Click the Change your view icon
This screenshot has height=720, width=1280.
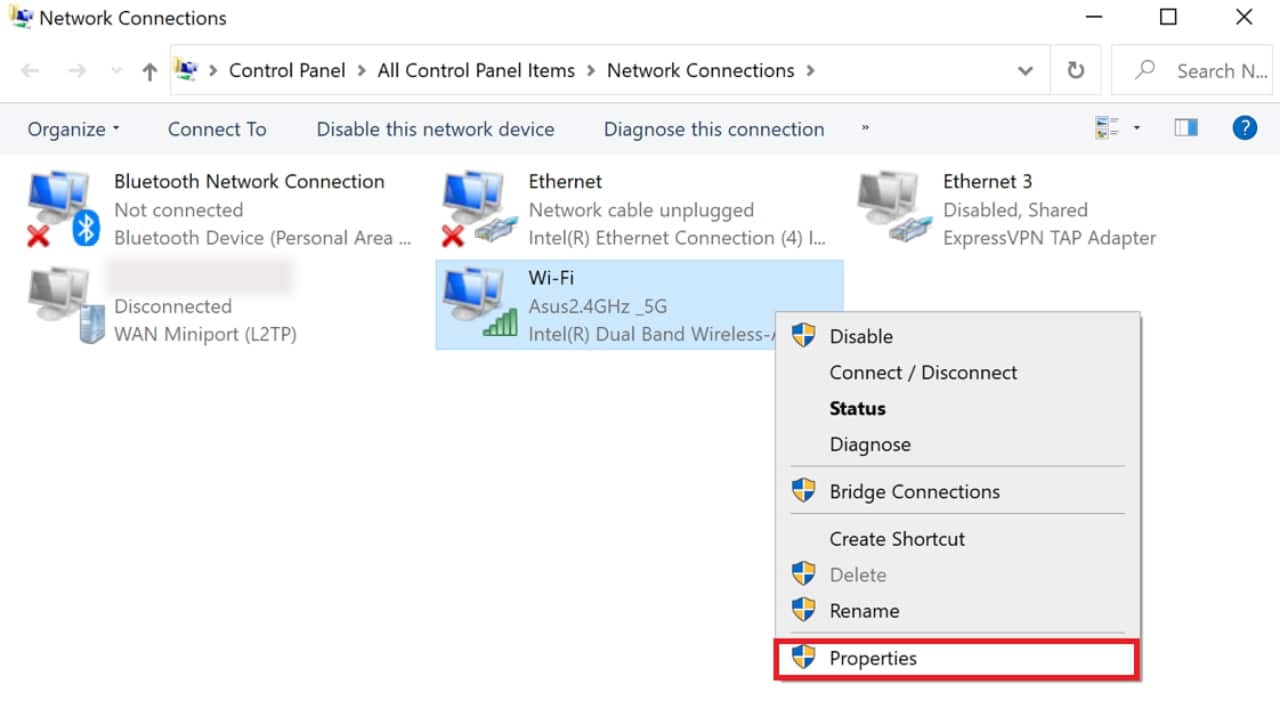pyautogui.click(x=1107, y=128)
